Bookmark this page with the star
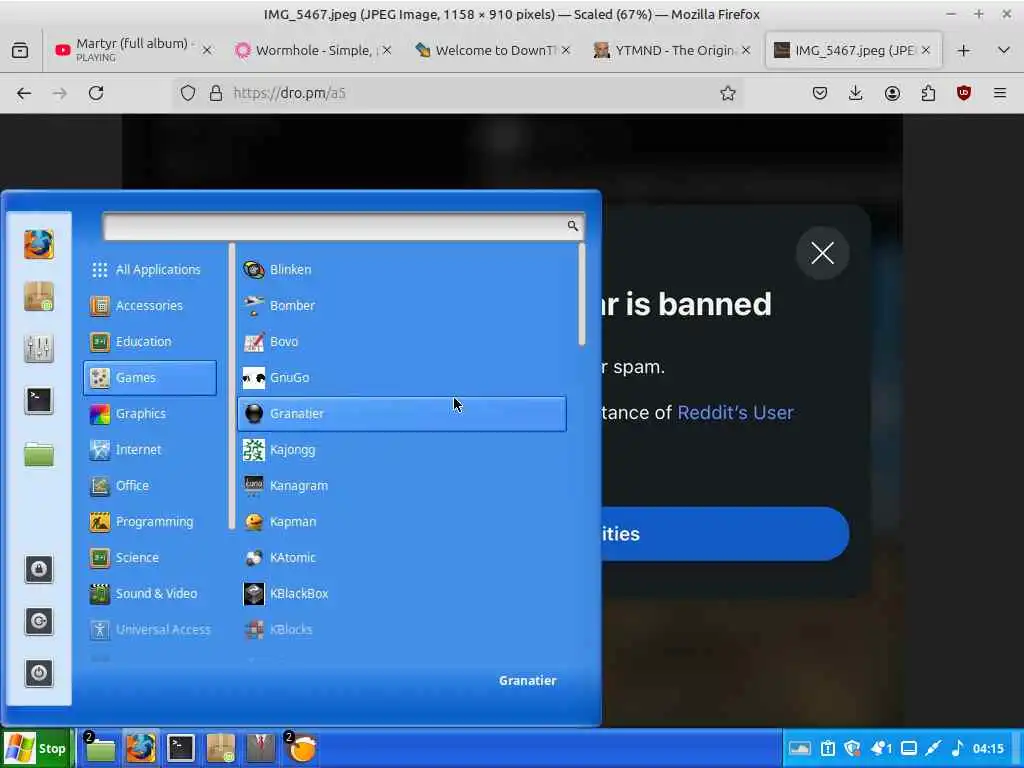Viewport: 1024px width, 768px height. pos(728,93)
